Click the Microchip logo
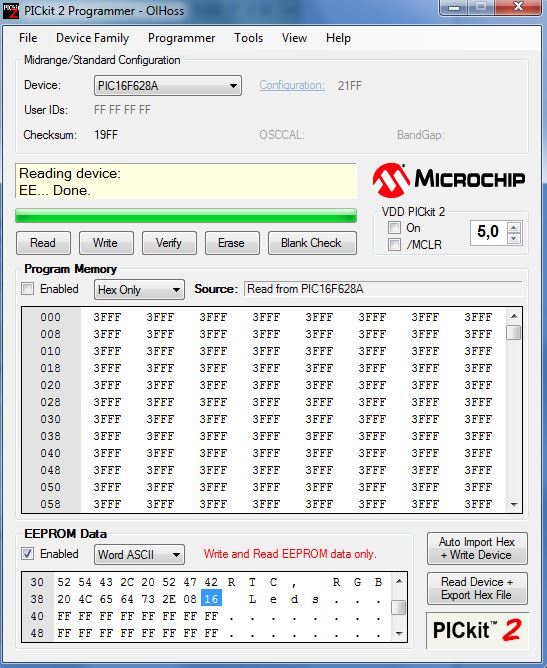This screenshot has height=668, width=547. pos(449,180)
